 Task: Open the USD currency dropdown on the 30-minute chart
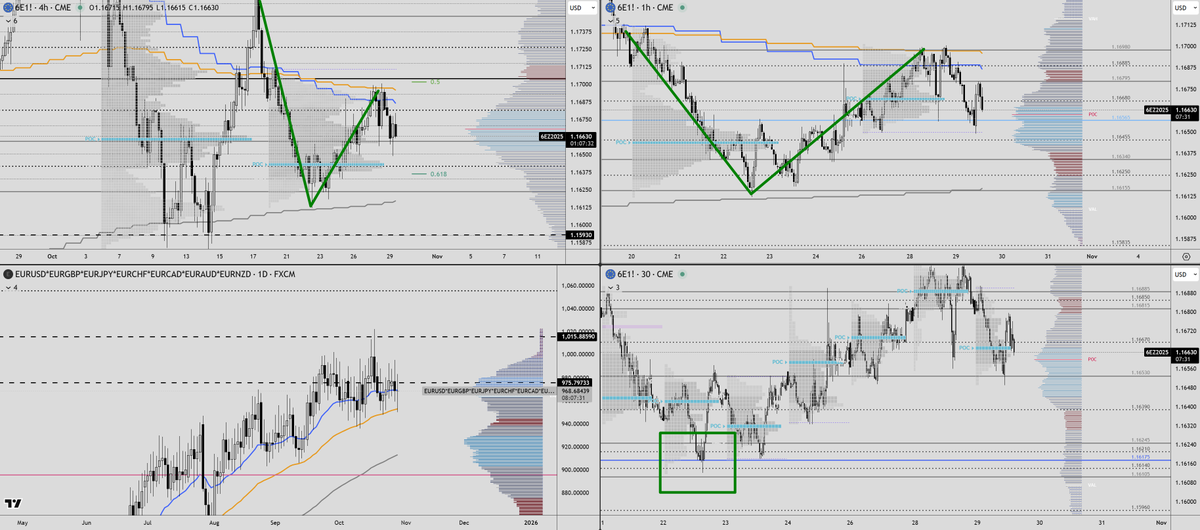[1185, 274]
